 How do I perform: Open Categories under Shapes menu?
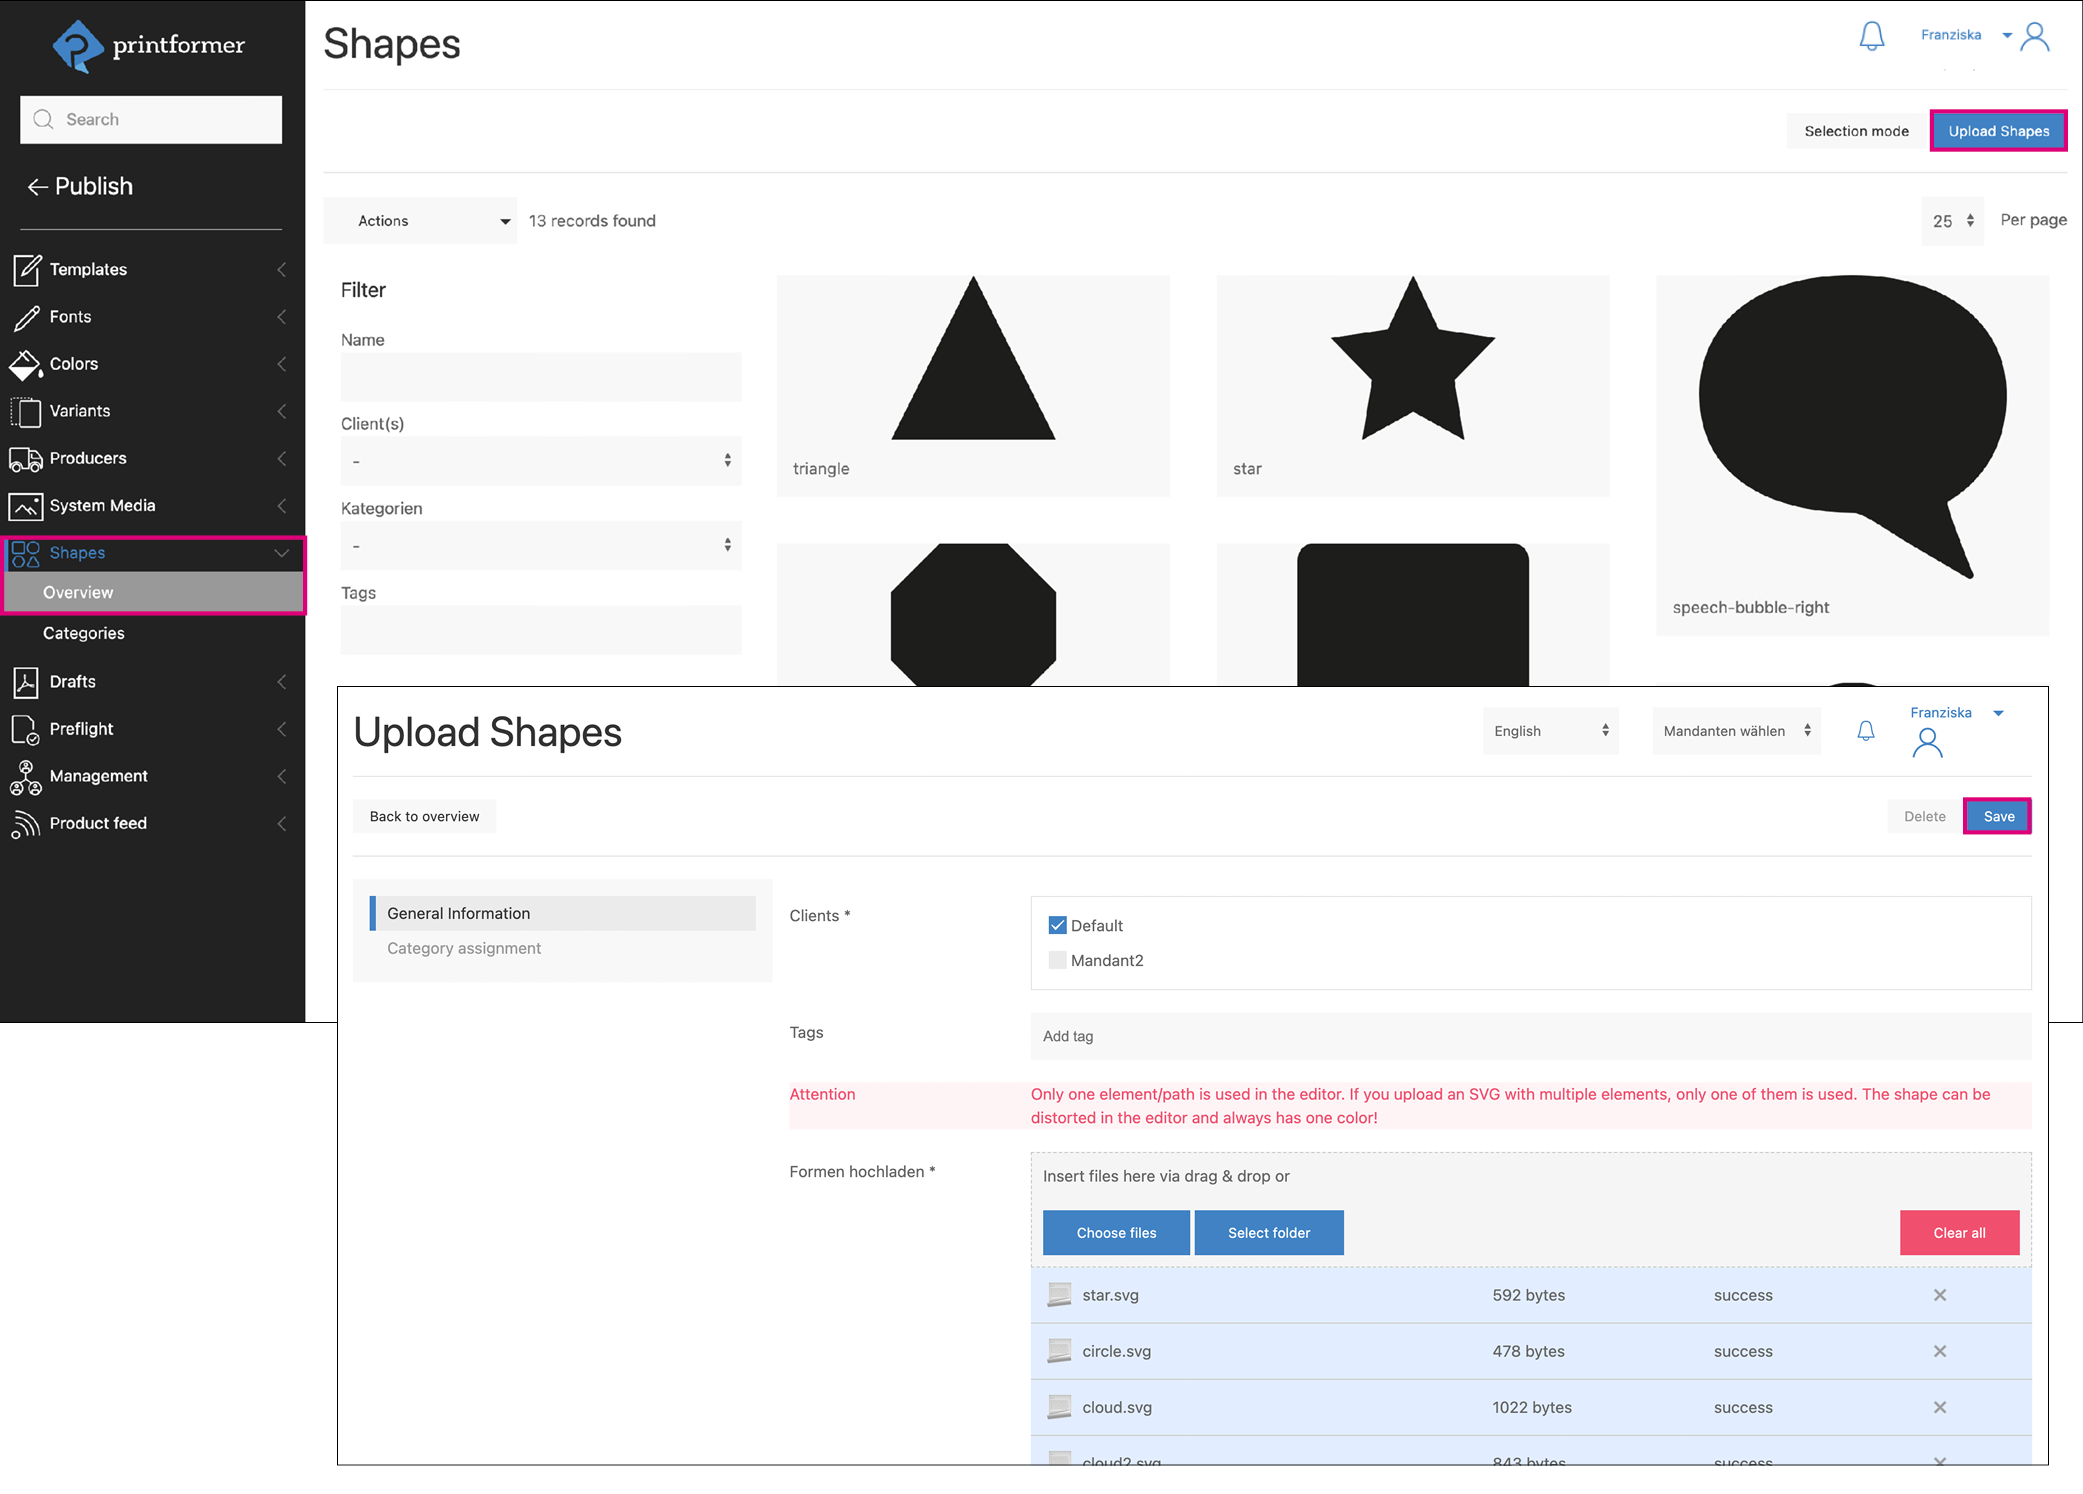[84, 633]
